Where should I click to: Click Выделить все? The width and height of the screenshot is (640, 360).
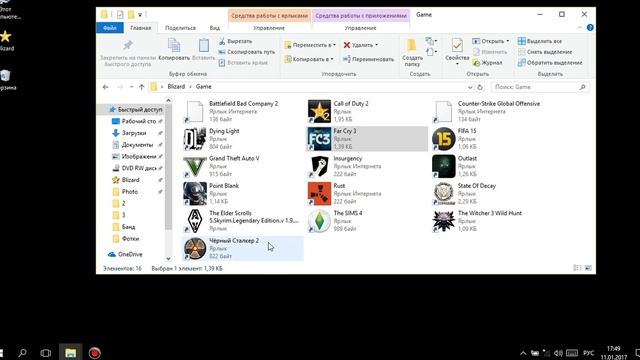(x=540, y=41)
